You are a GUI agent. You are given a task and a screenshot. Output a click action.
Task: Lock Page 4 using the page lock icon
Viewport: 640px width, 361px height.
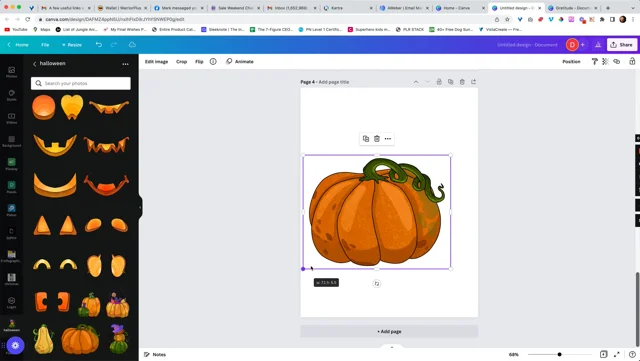[439, 82]
